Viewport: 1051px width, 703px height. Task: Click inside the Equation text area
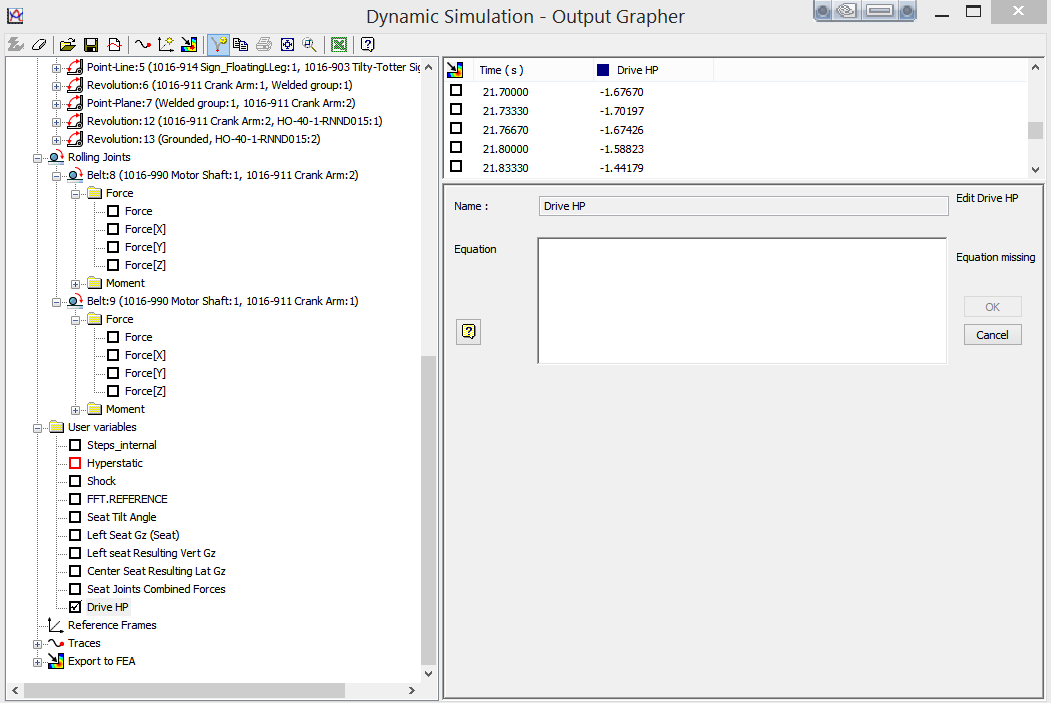point(742,301)
